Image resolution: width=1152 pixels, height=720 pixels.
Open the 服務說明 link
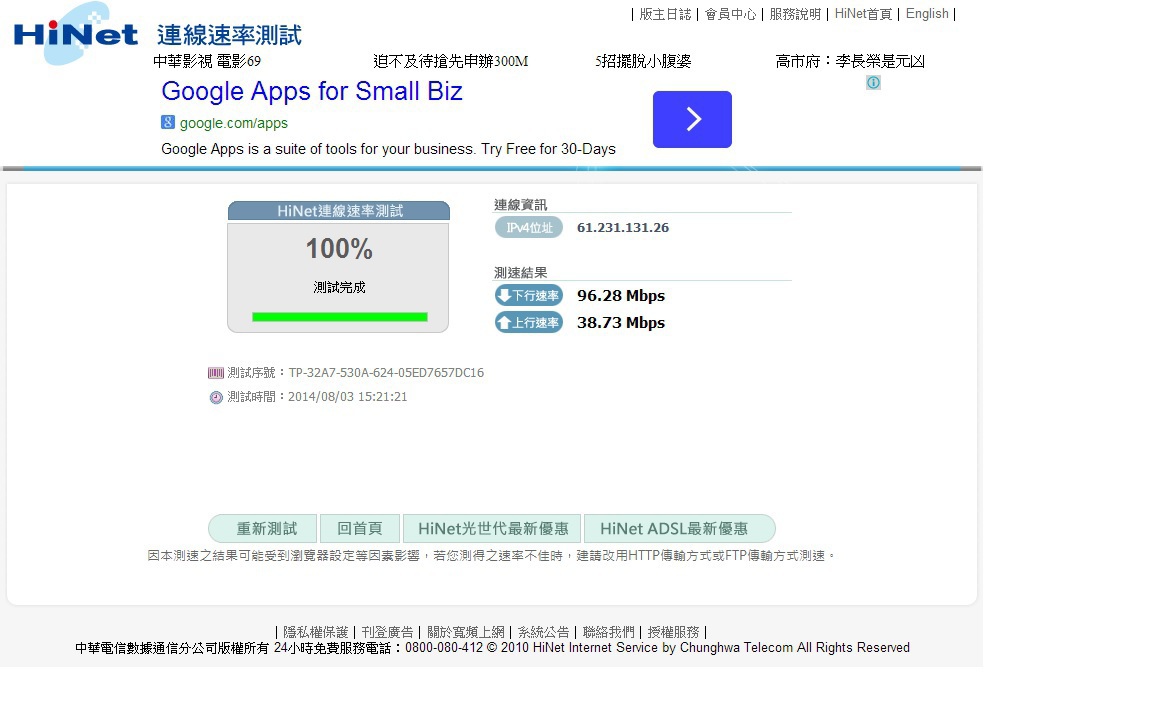pyautogui.click(x=795, y=14)
